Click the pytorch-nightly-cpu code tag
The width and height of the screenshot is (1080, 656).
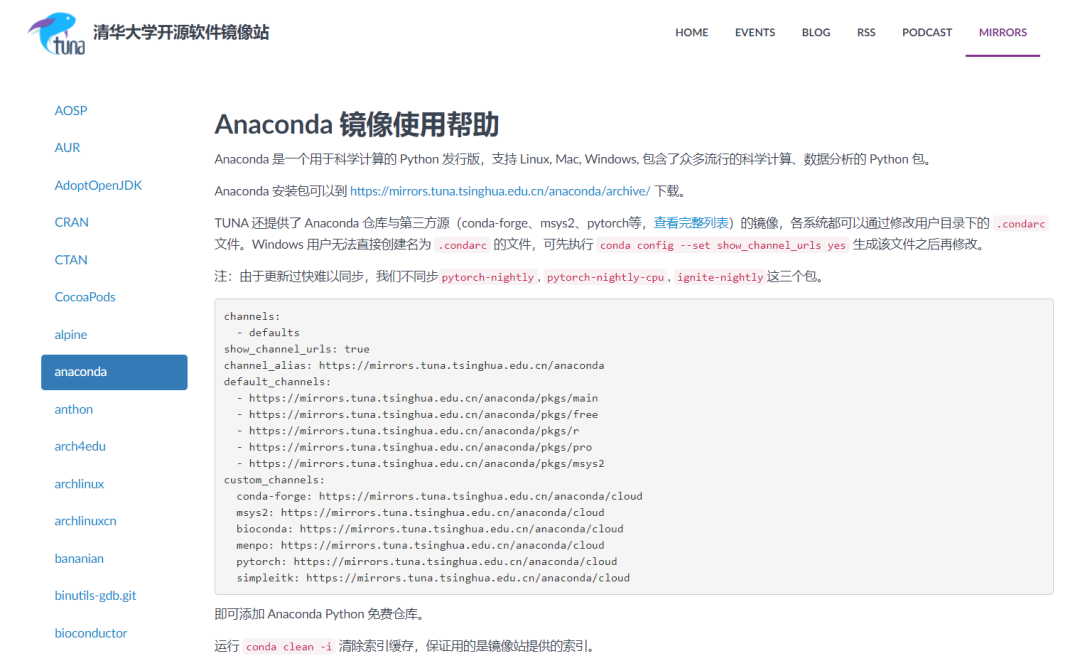[x=605, y=277]
